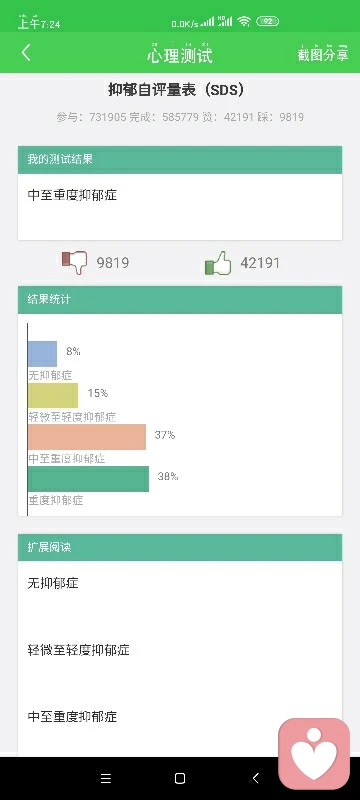Click the orange 37% bar
Screen dimensions: 360x800
pos(87,437)
